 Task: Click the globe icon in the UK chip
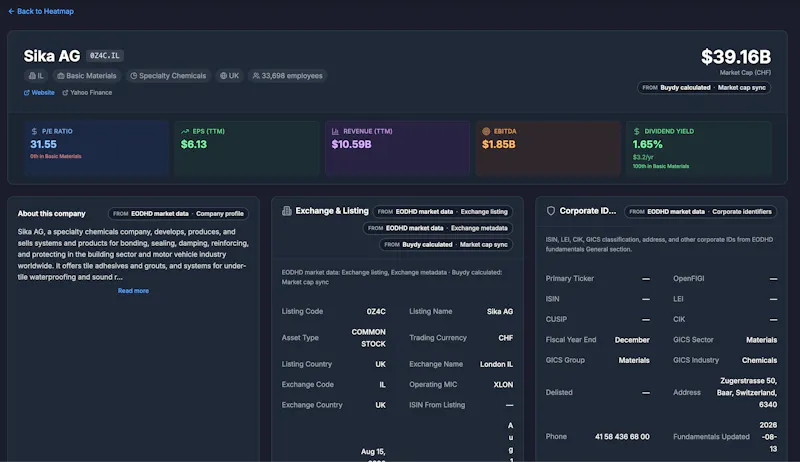[x=223, y=75]
